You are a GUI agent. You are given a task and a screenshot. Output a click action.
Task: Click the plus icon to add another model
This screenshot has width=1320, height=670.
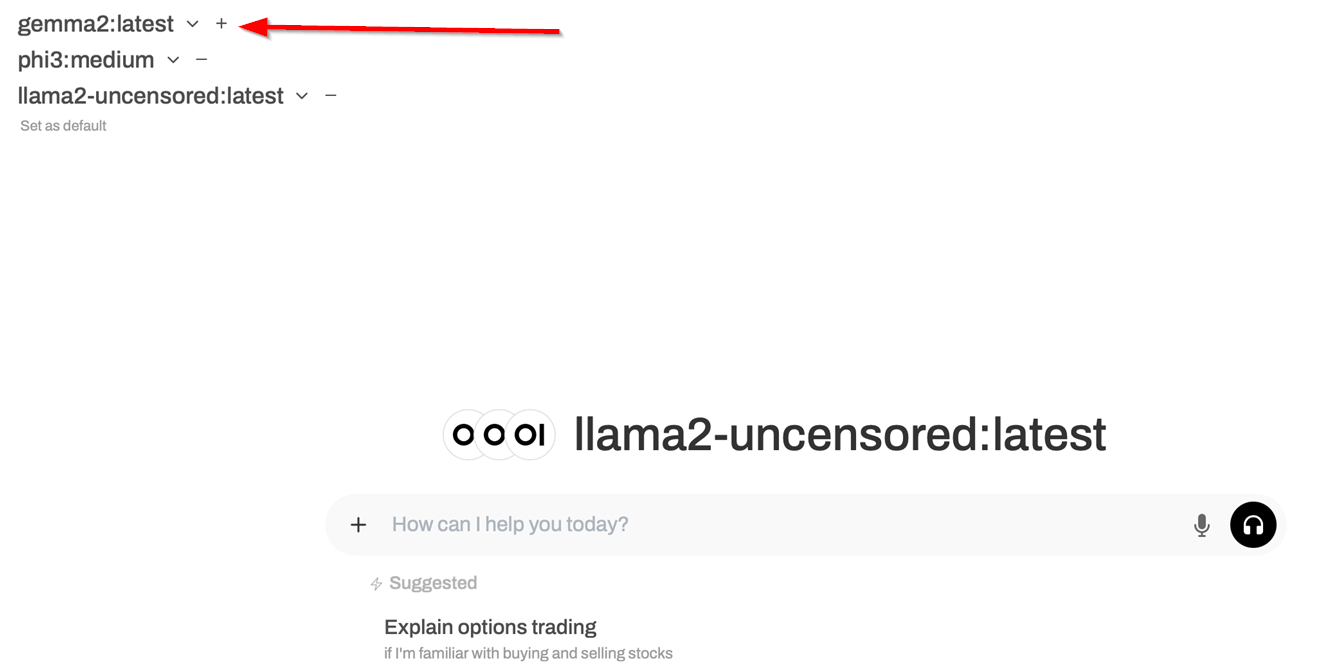(x=221, y=24)
